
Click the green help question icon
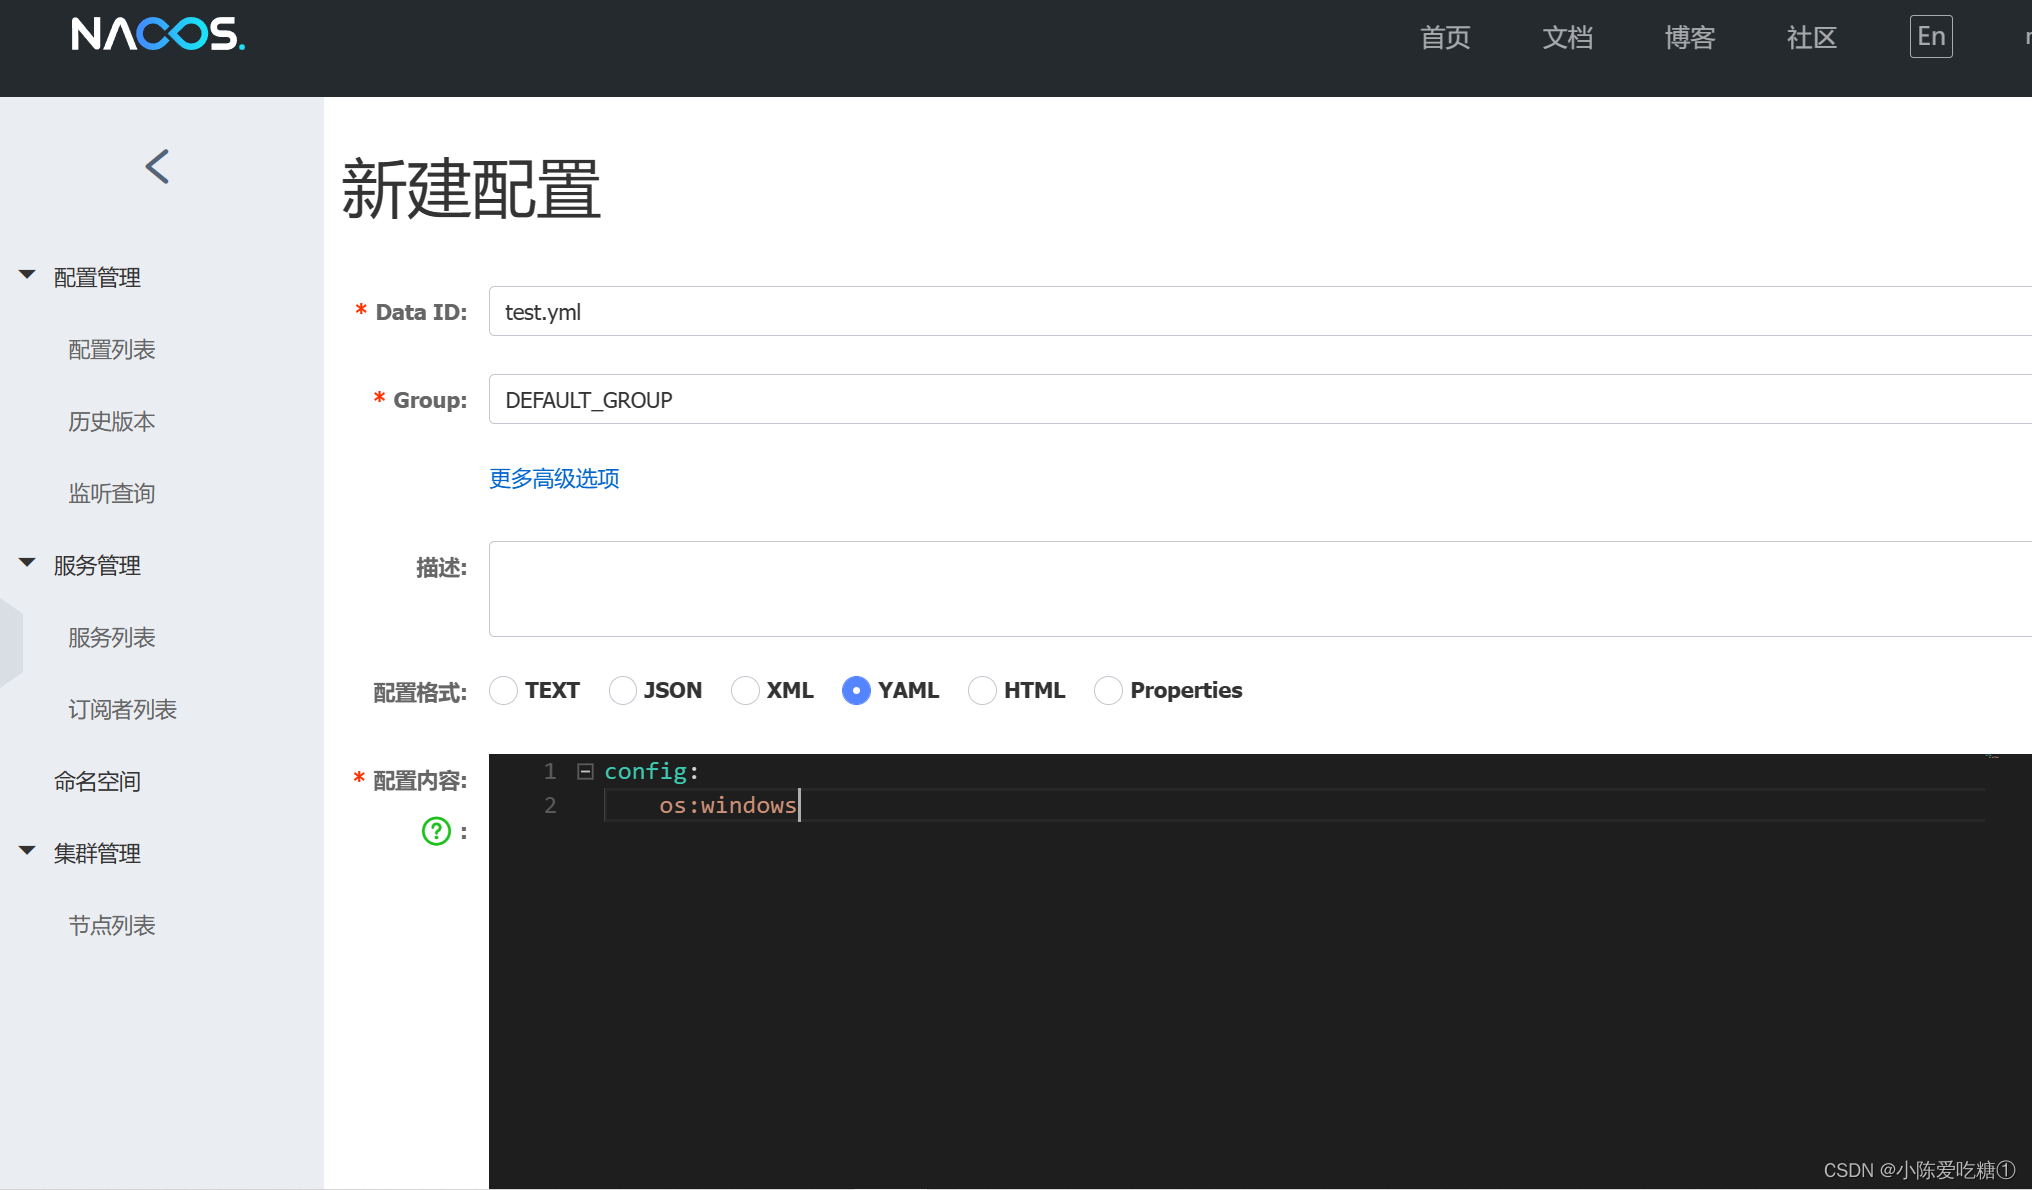point(436,831)
